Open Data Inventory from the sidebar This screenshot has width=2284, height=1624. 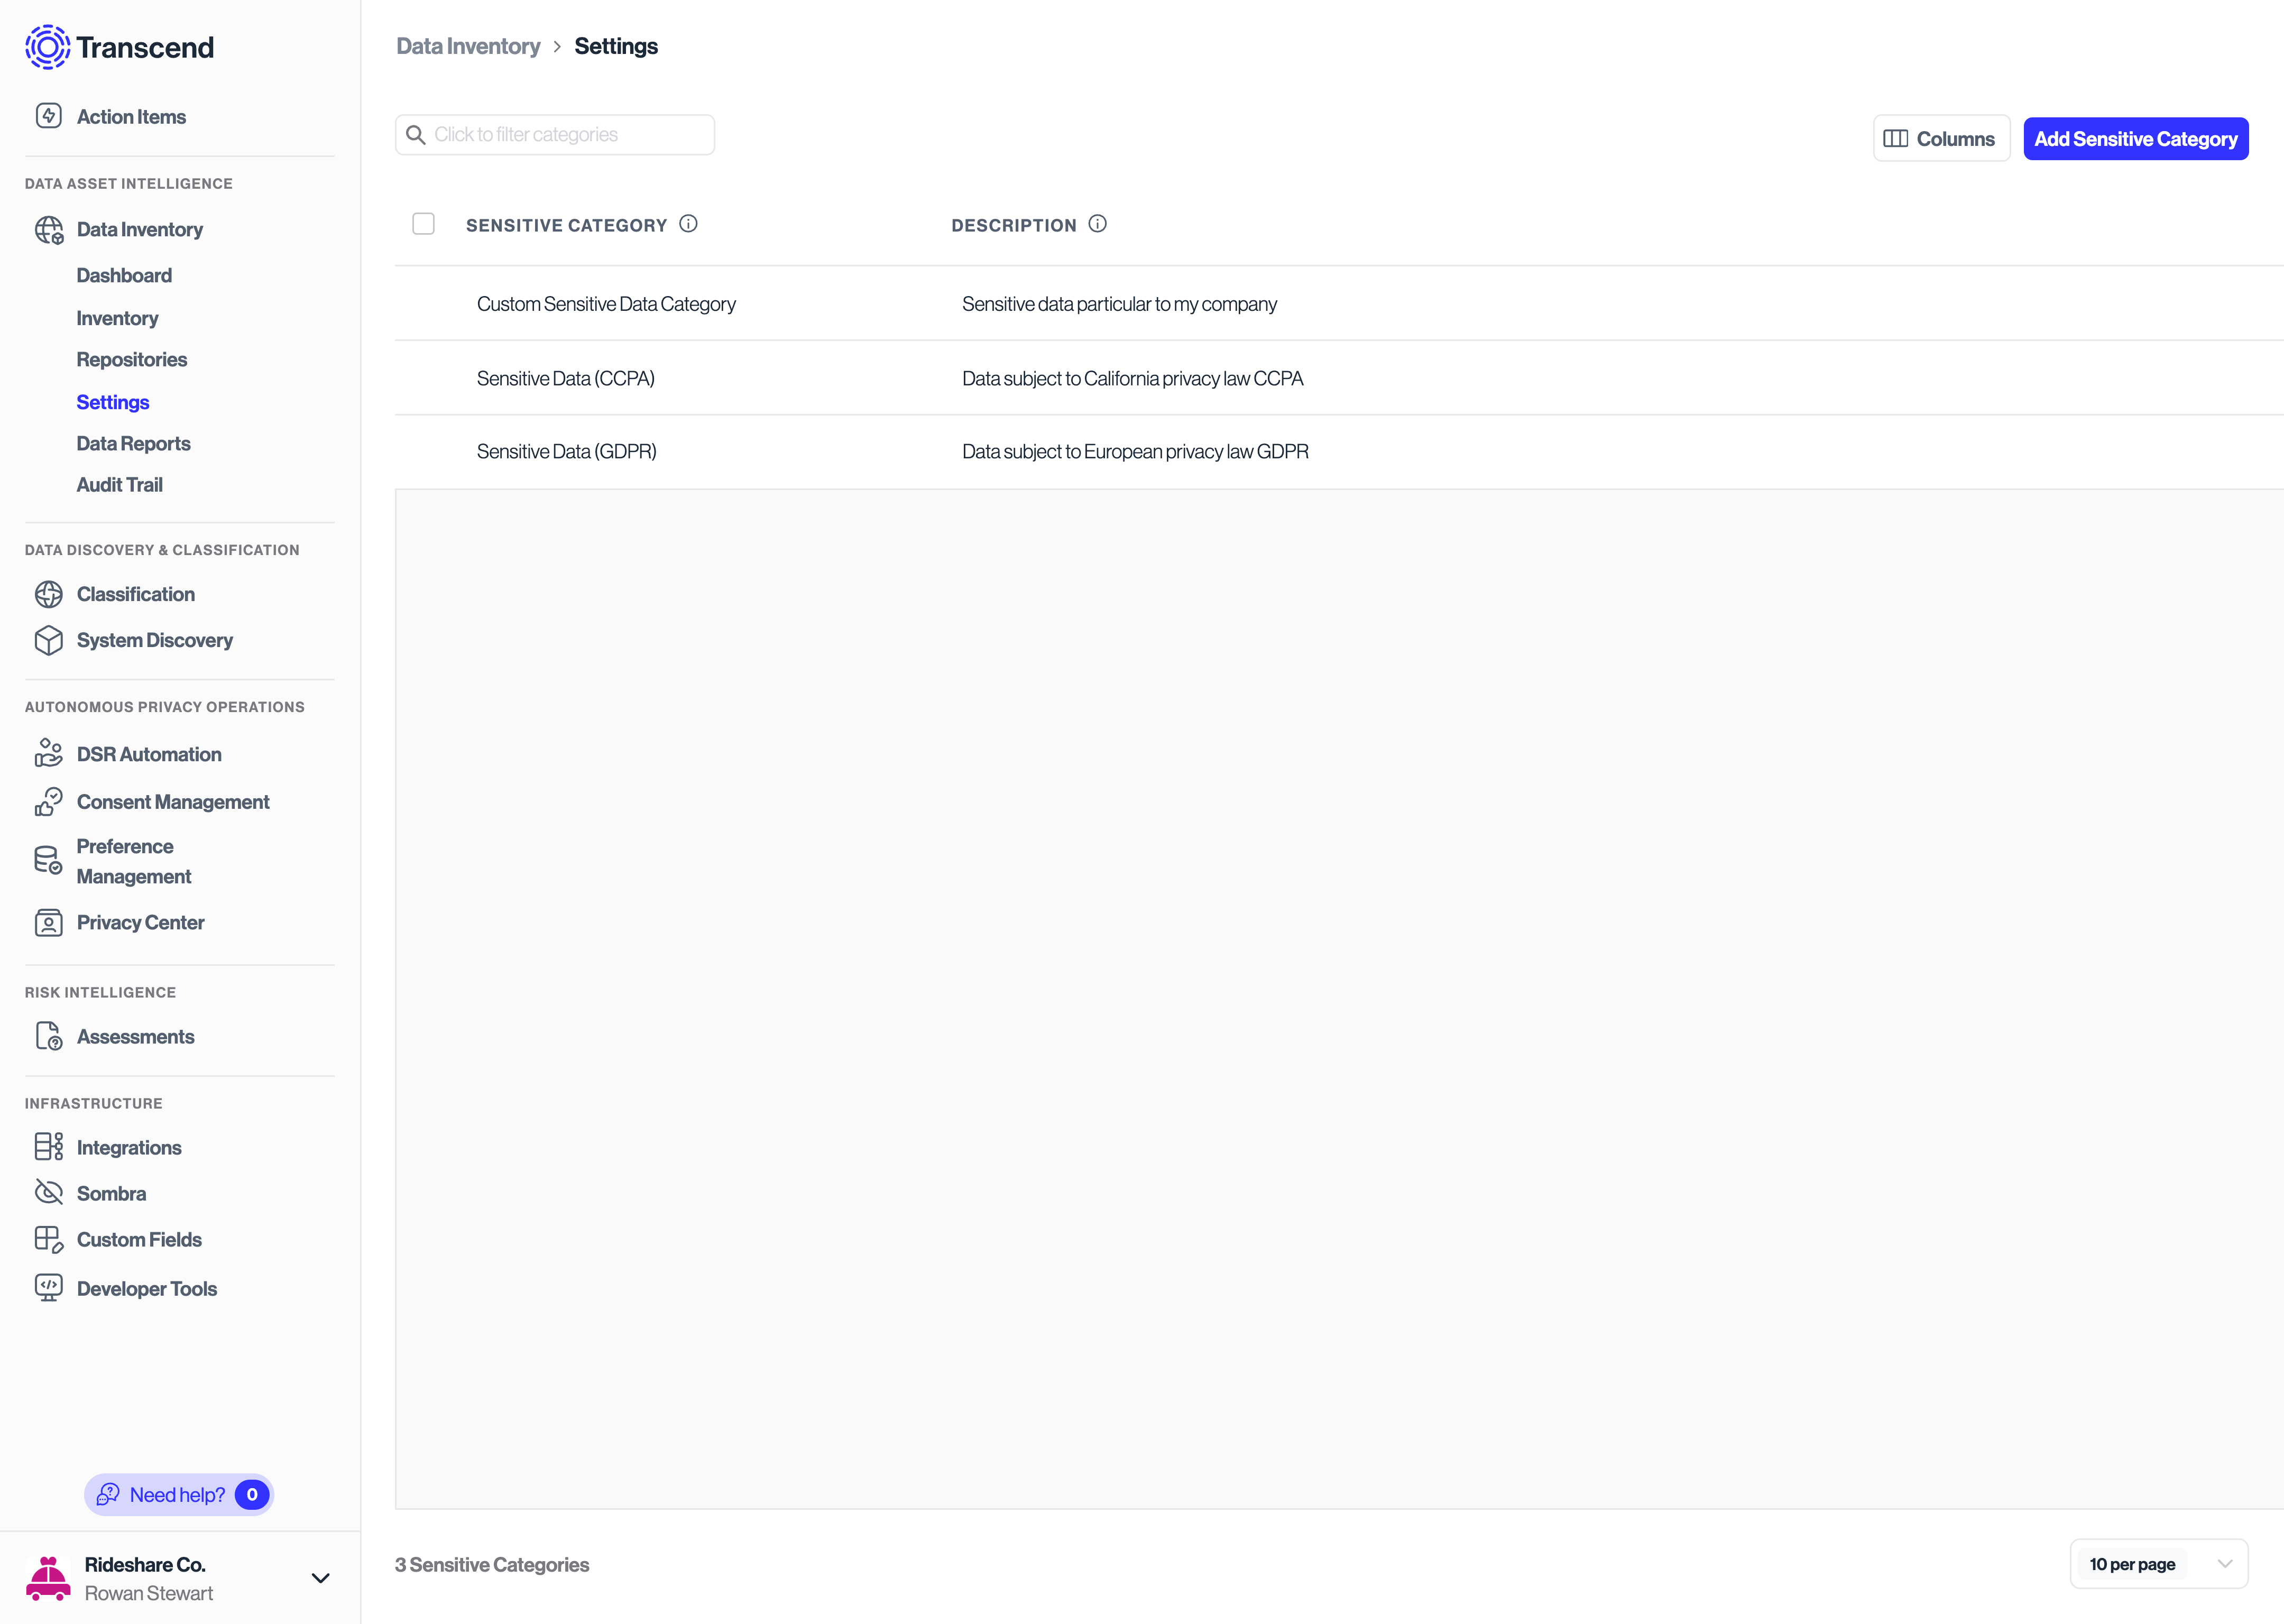pyautogui.click(x=139, y=229)
